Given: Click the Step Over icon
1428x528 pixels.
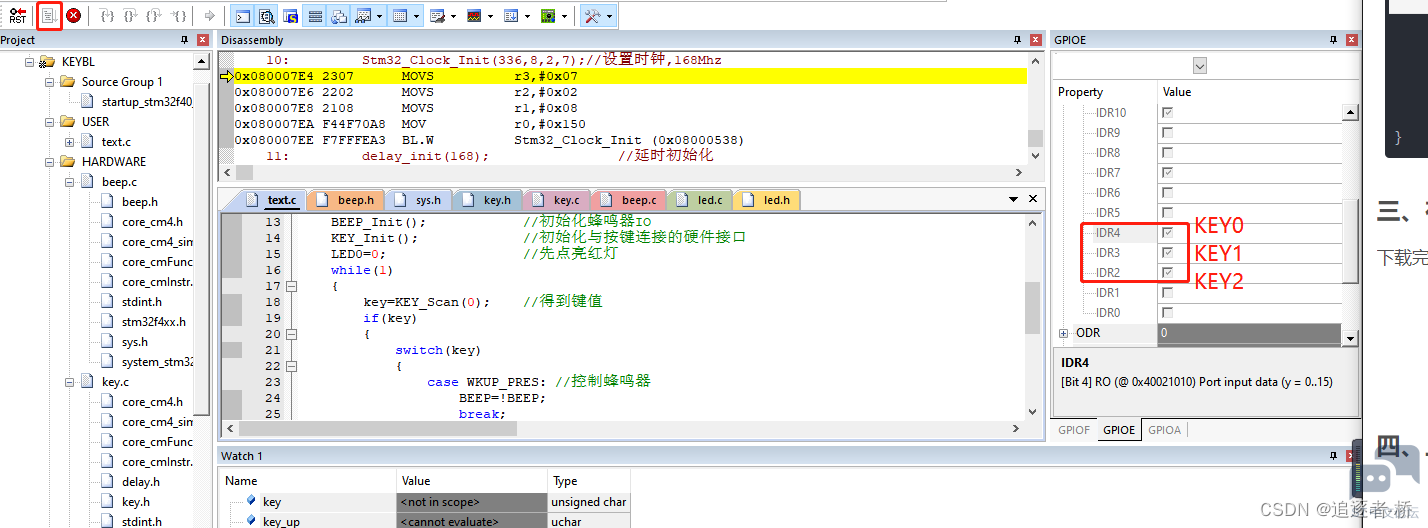Looking at the screenshot, I should (130, 16).
